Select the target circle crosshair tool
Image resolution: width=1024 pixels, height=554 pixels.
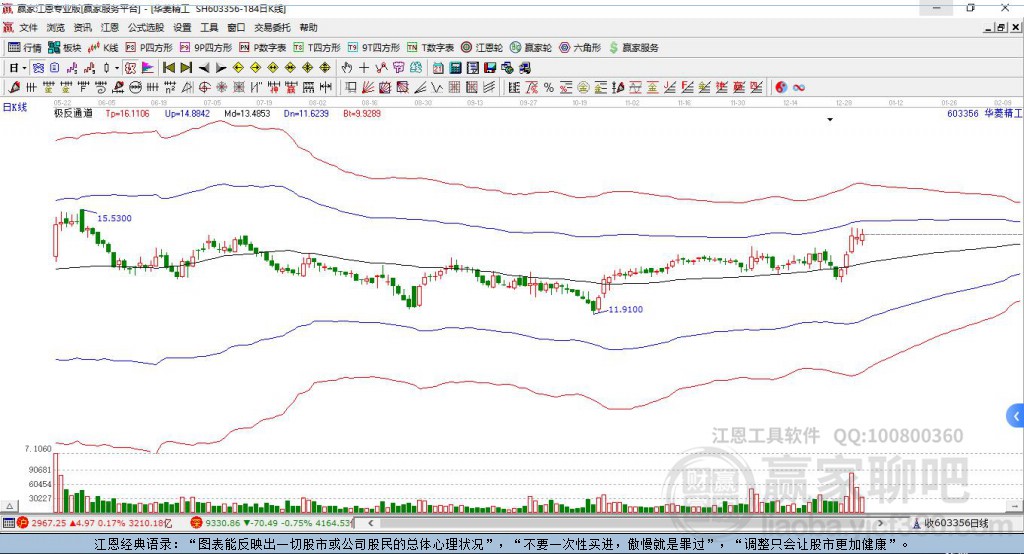click(x=204, y=88)
